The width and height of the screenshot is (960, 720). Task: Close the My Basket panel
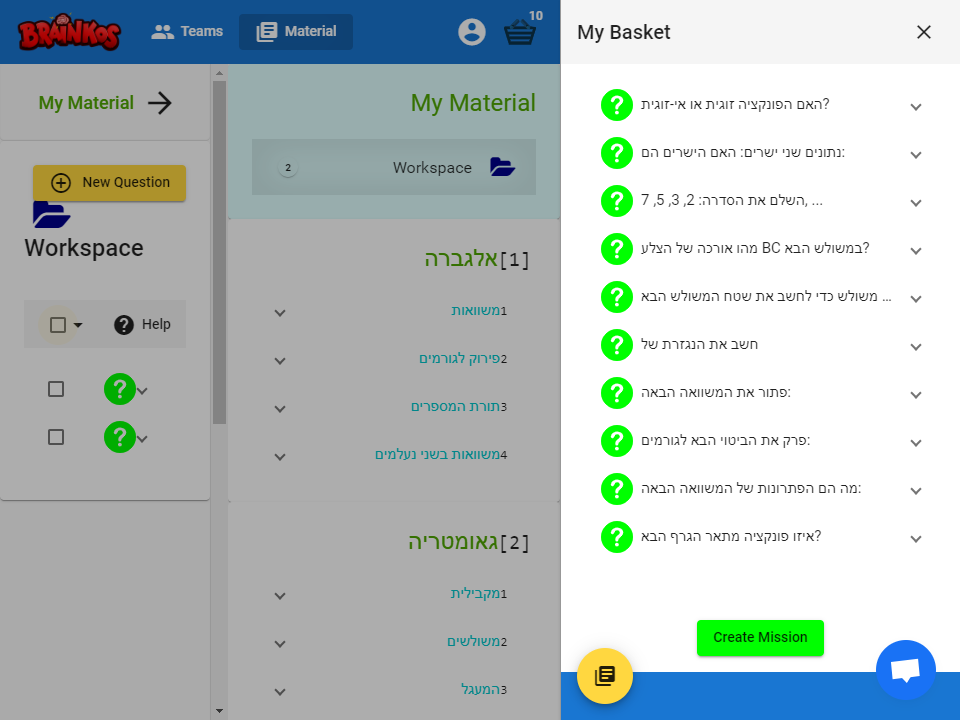[x=923, y=32]
